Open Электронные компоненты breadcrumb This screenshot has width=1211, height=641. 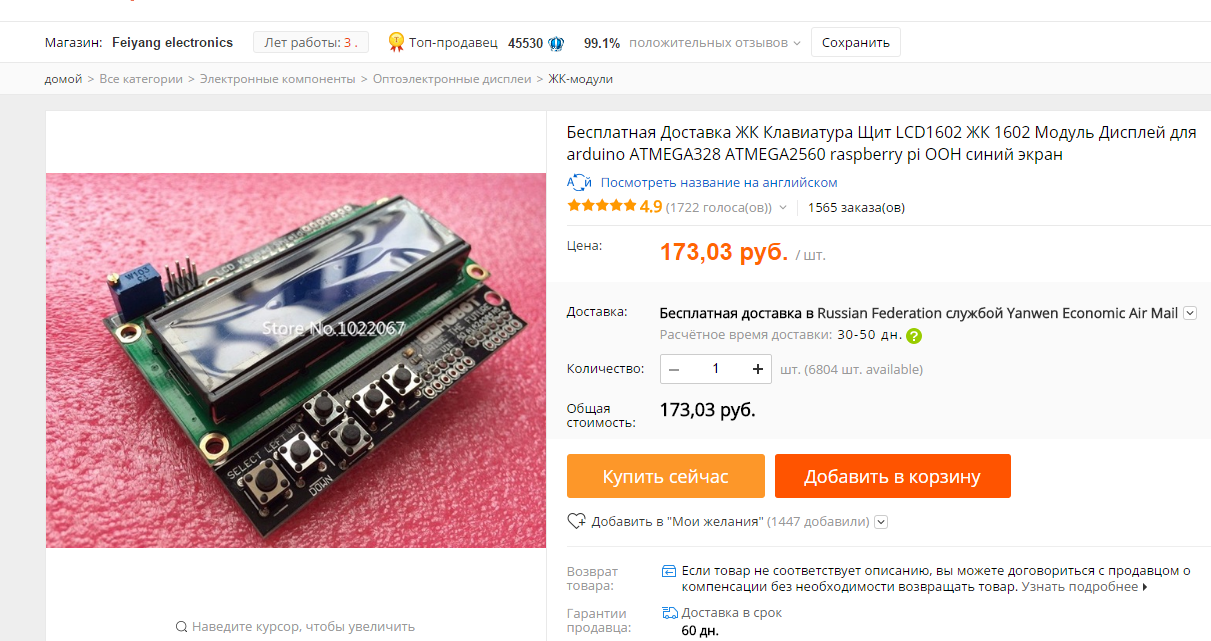pyautogui.click(x=278, y=78)
